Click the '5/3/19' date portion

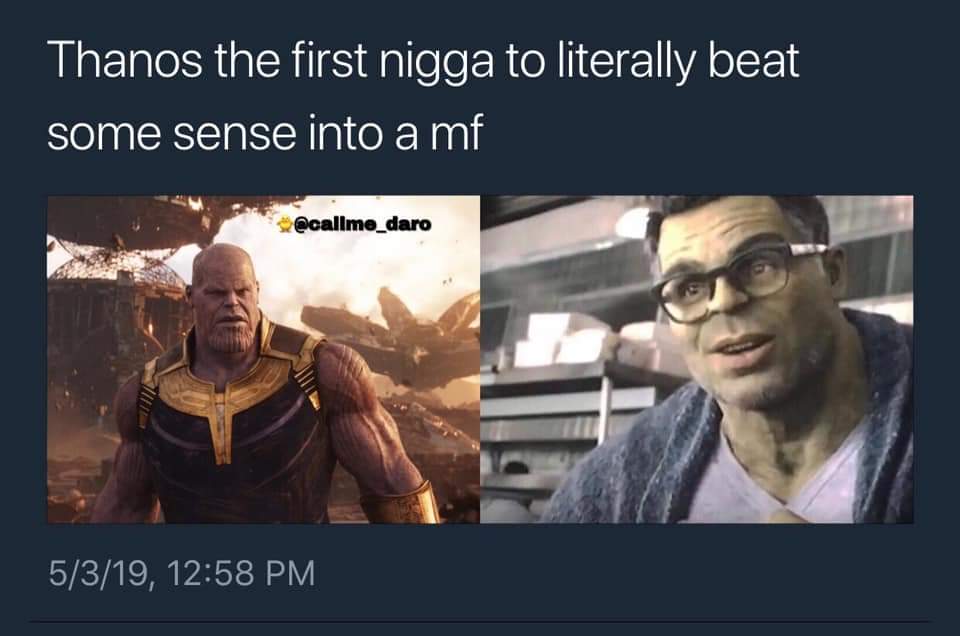[x=99, y=574]
